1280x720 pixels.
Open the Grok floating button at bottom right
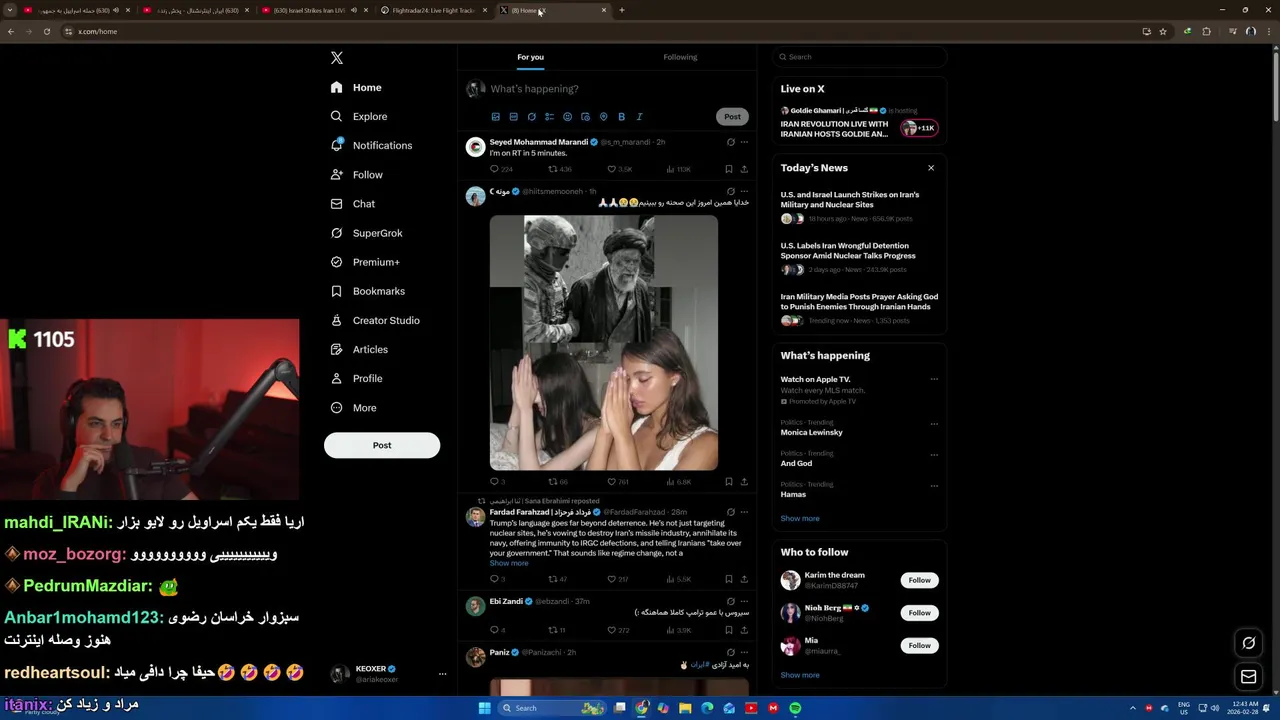pos(1248,643)
